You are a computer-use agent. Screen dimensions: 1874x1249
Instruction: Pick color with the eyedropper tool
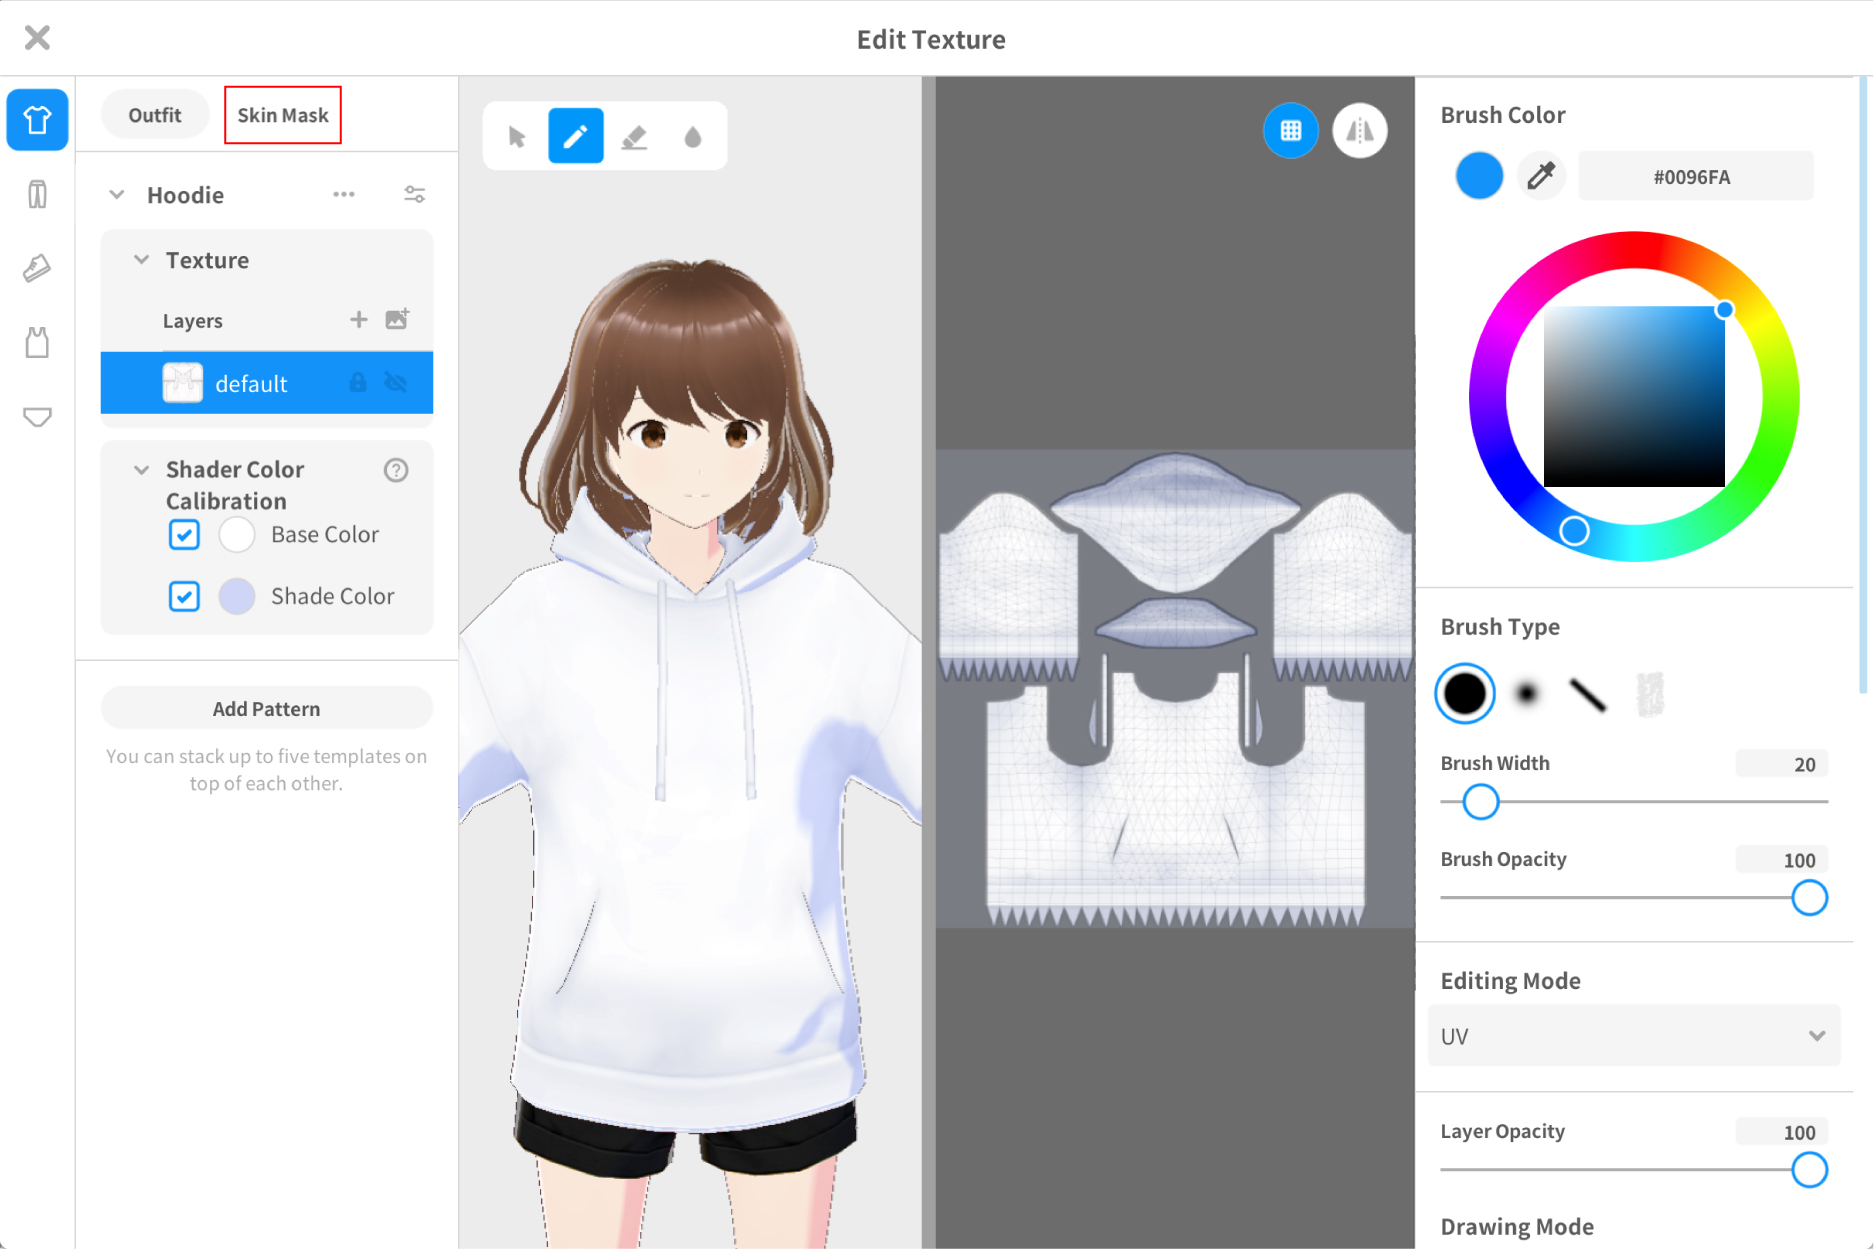point(1540,176)
